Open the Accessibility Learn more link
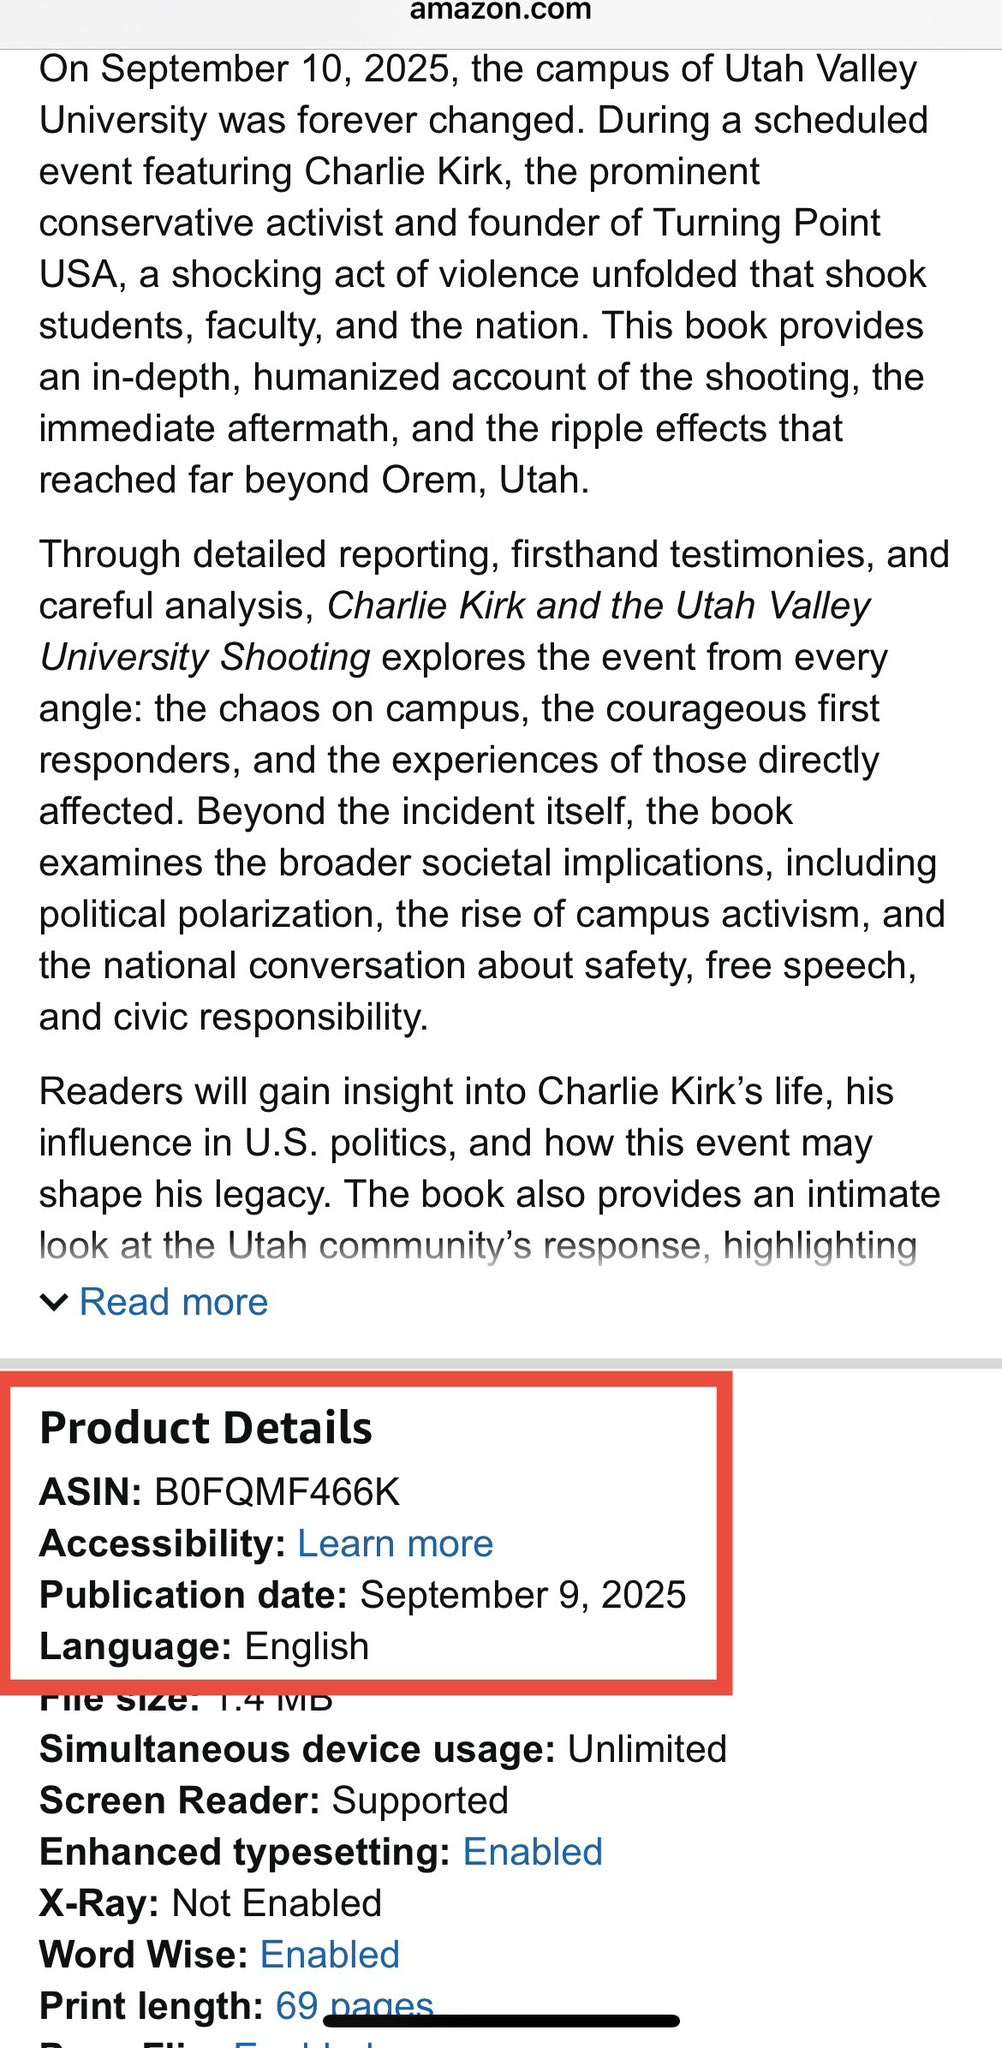This screenshot has height=2048, width=1002. click(x=395, y=1543)
